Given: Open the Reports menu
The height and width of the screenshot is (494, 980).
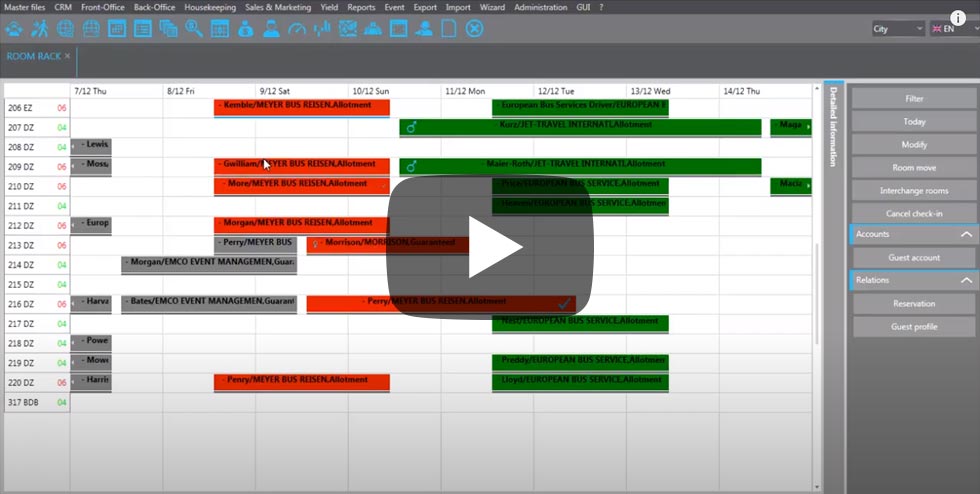Looking at the screenshot, I should click(x=361, y=8).
